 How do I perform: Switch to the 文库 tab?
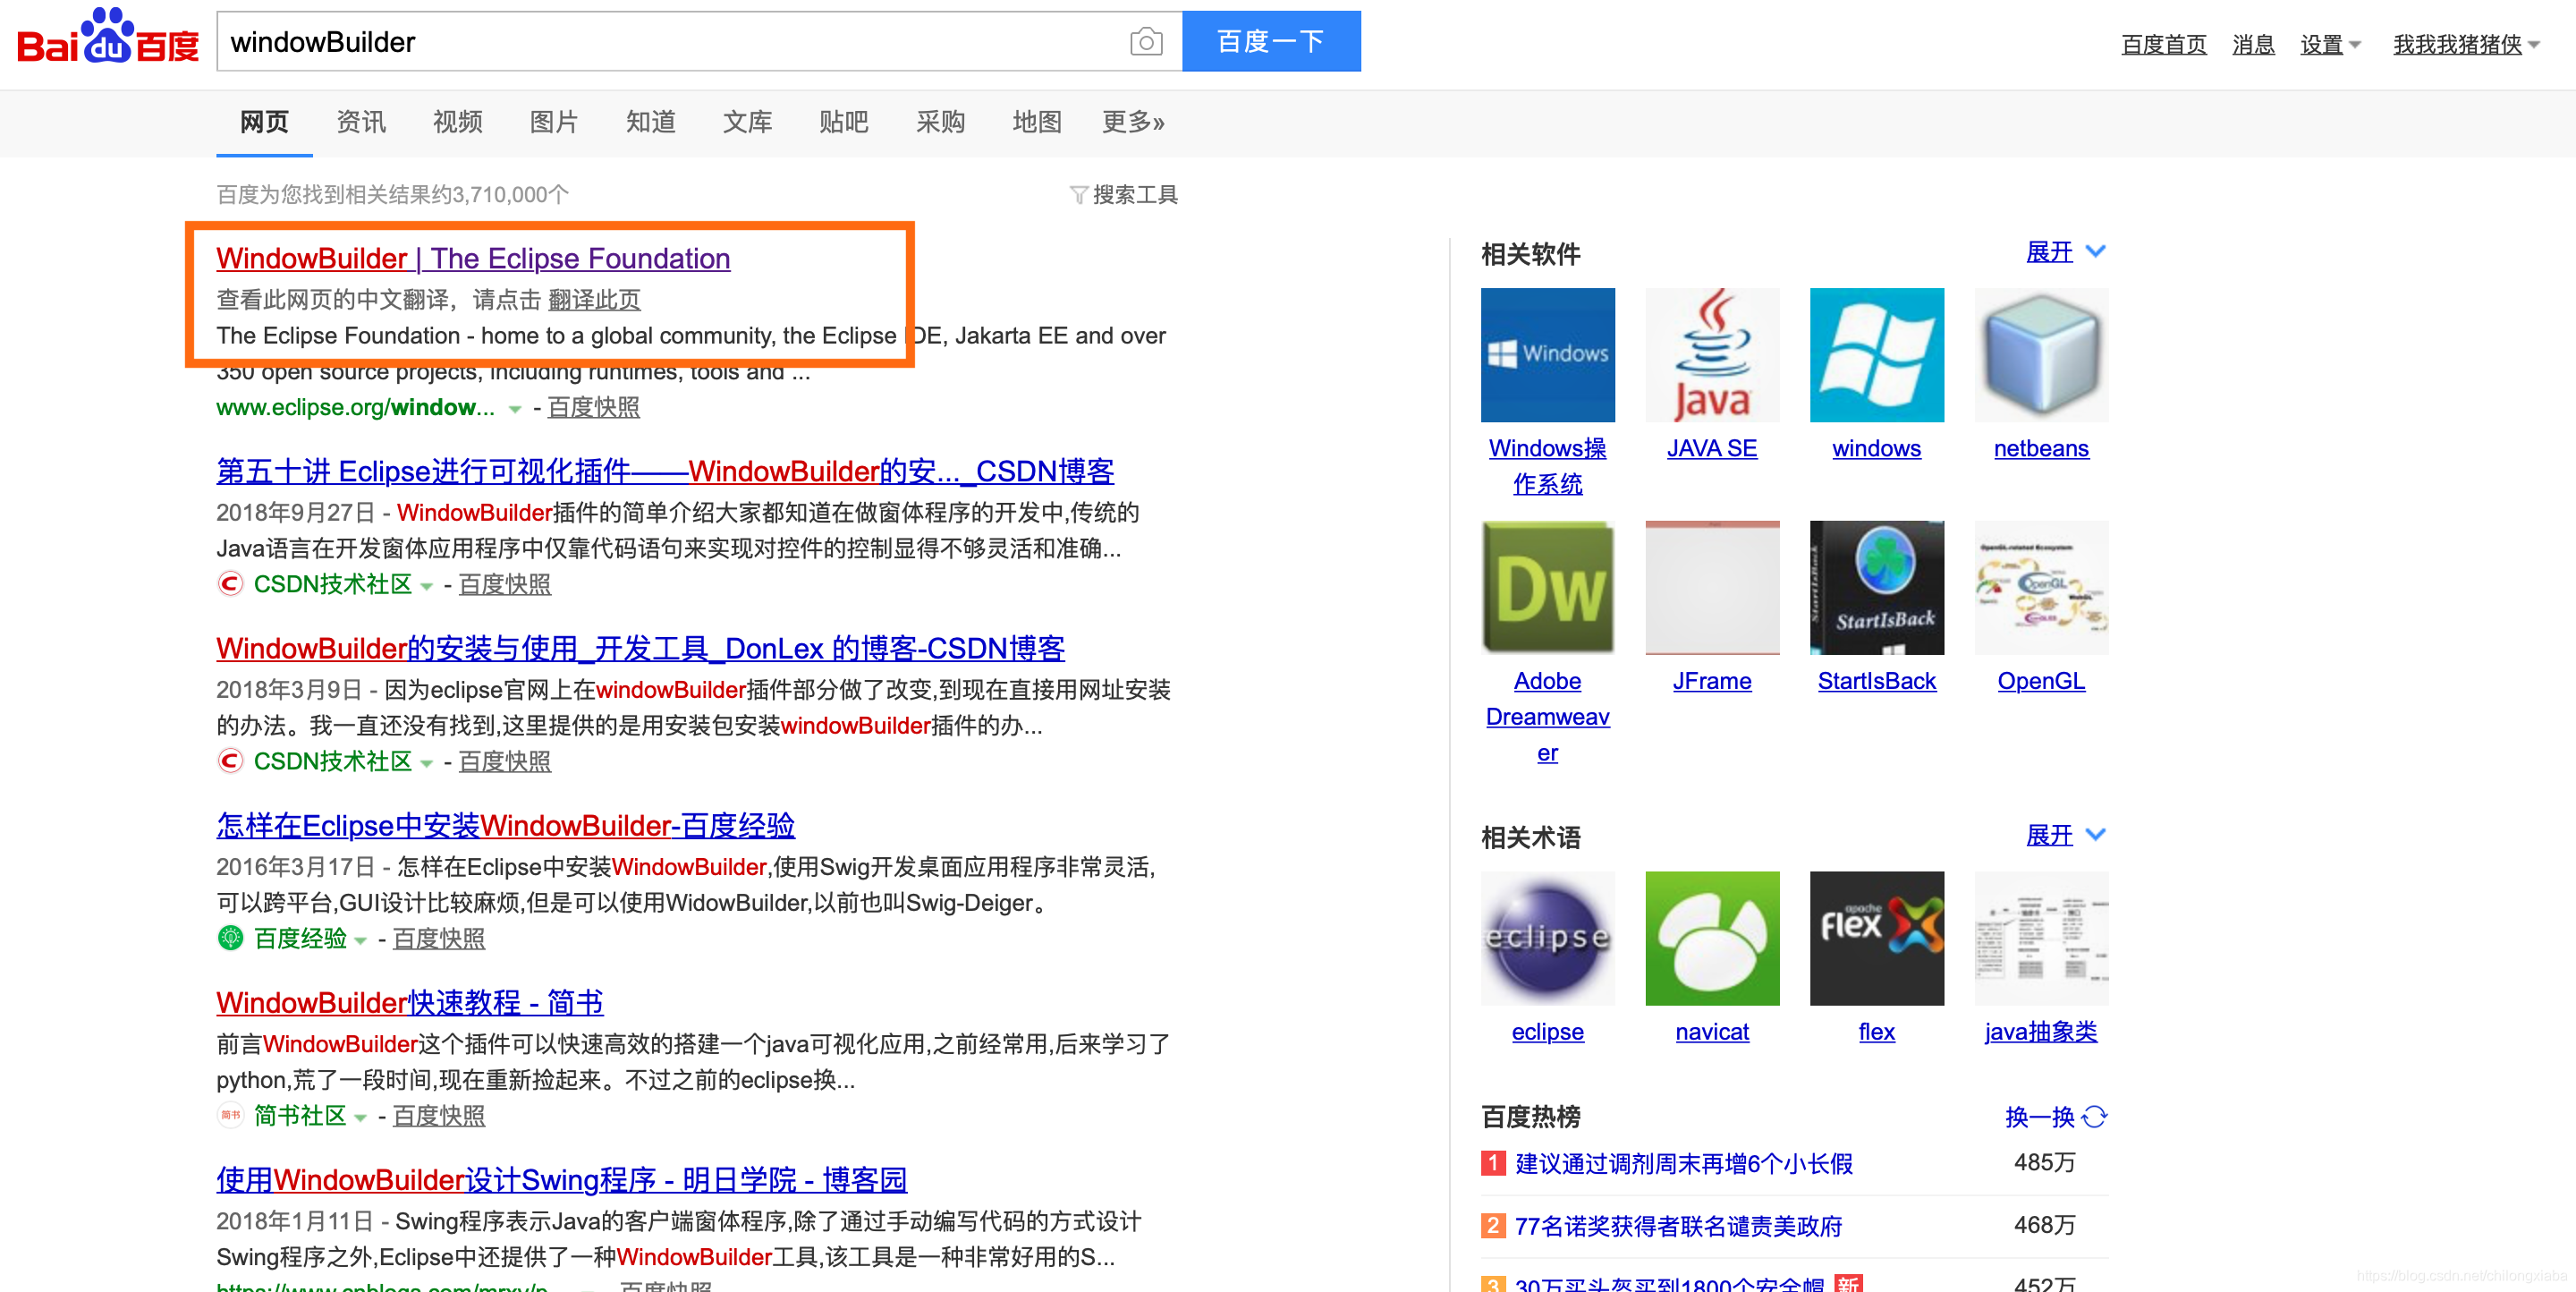748,122
